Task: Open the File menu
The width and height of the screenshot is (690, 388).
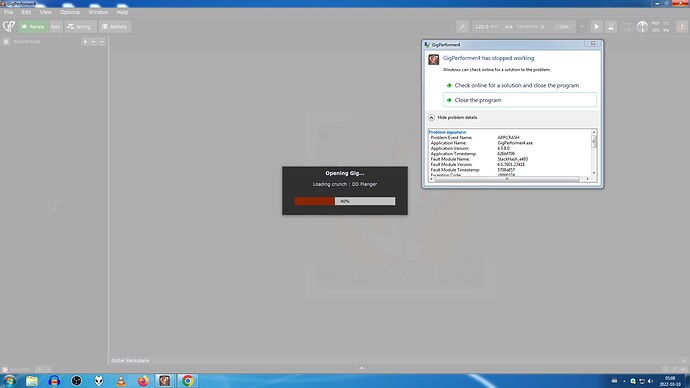Action: 9,12
